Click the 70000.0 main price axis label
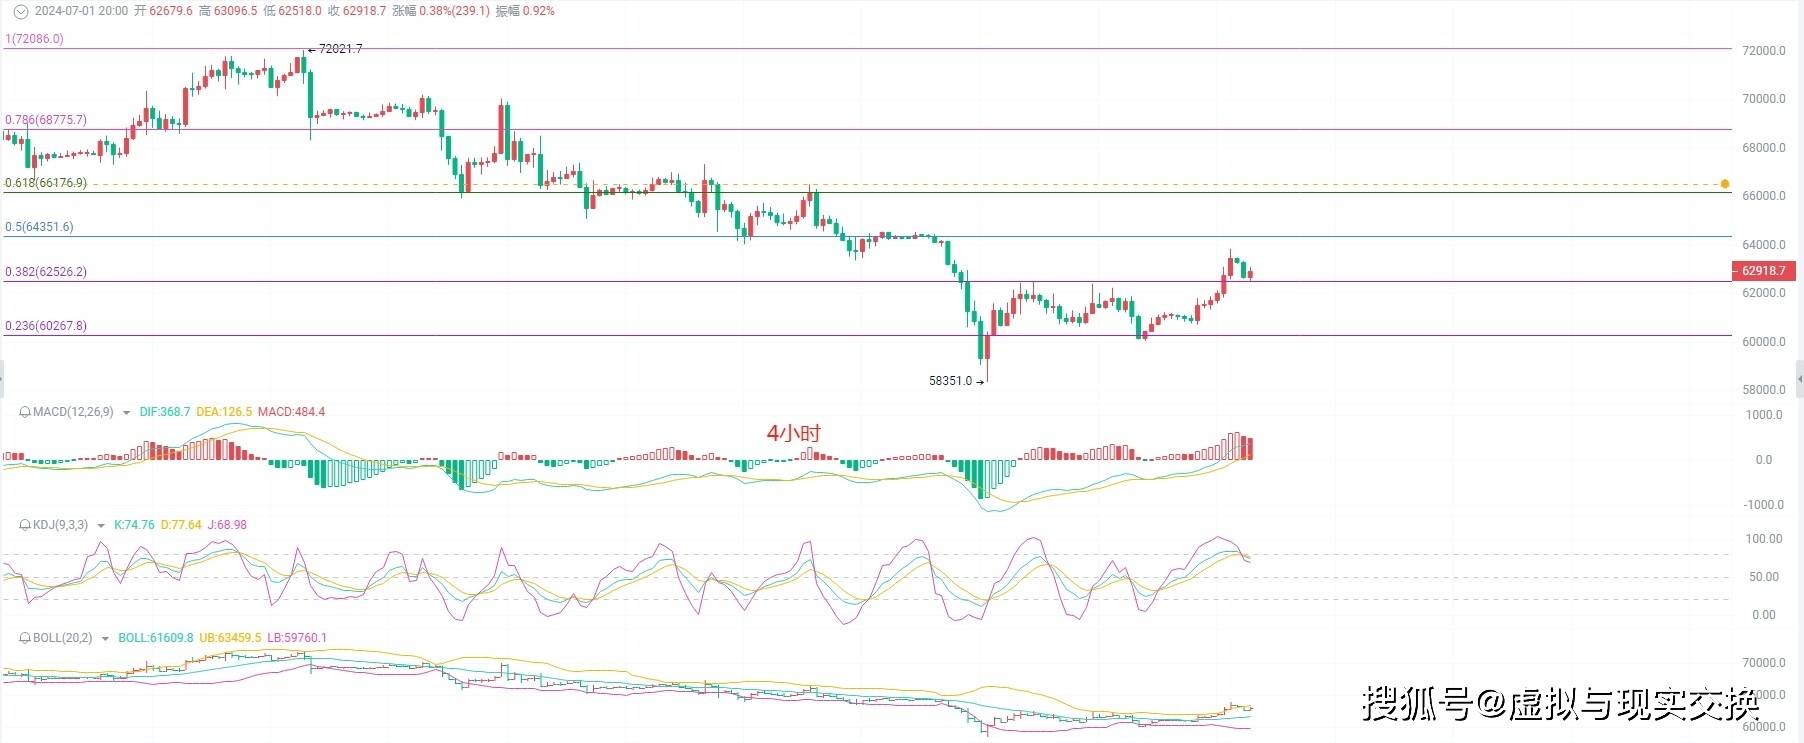 [1764, 99]
